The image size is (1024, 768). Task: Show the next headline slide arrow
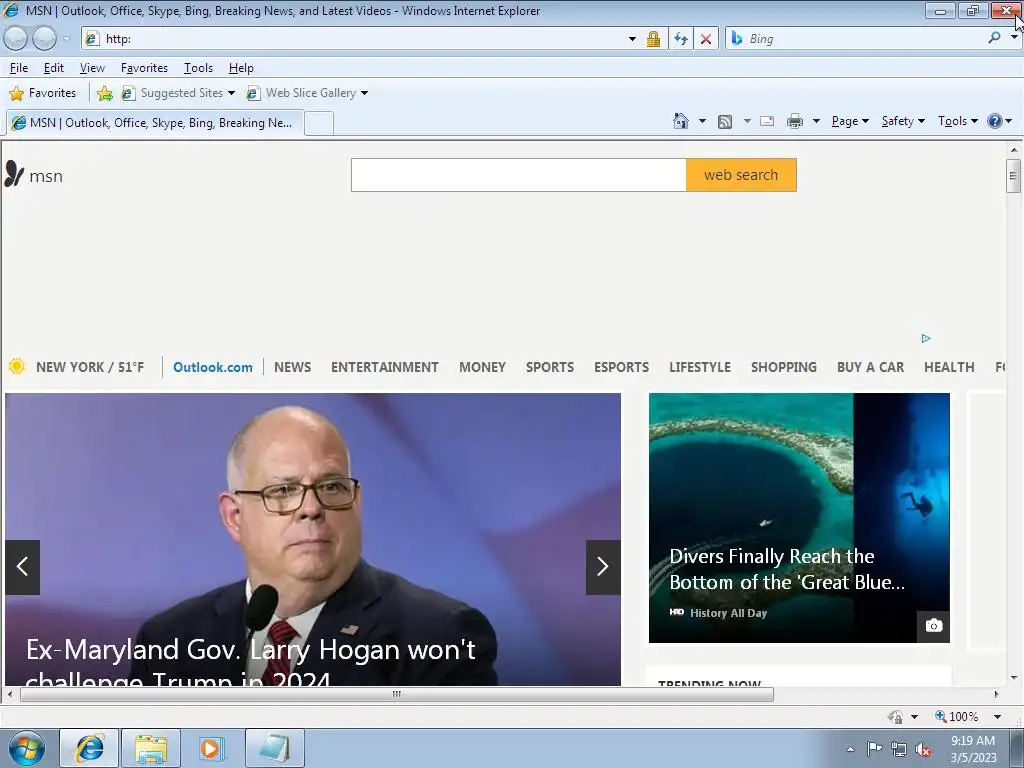(x=603, y=567)
